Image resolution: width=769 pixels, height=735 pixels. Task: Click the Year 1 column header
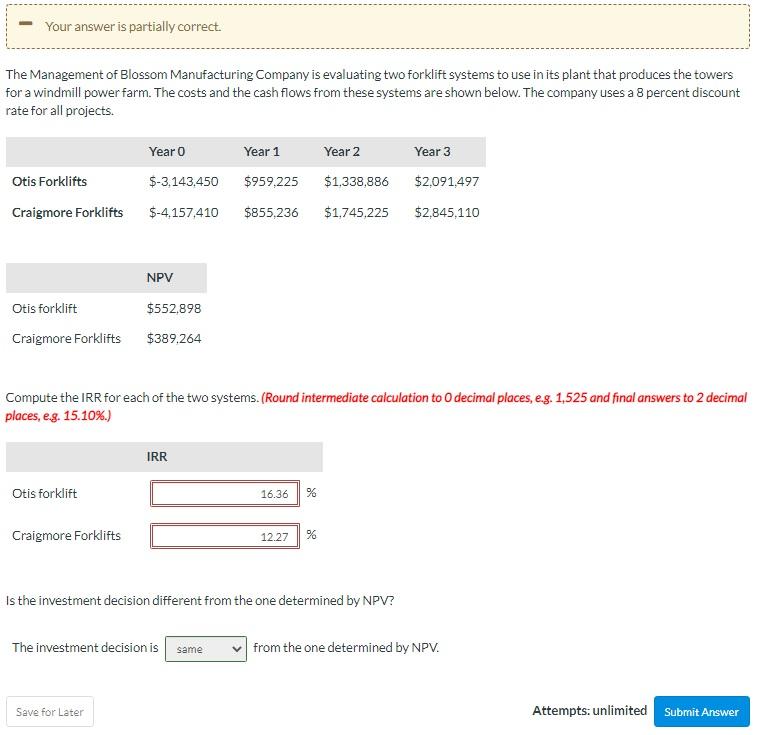[262, 152]
